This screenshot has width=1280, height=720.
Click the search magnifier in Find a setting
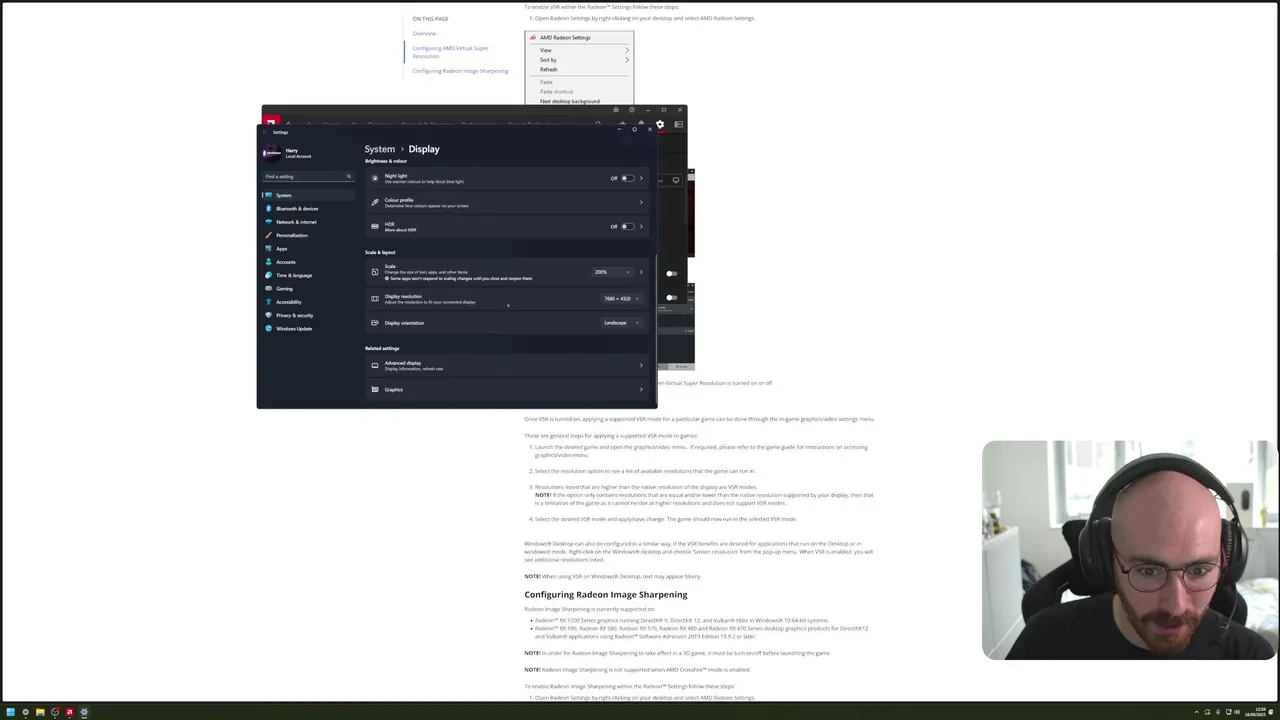[349, 176]
